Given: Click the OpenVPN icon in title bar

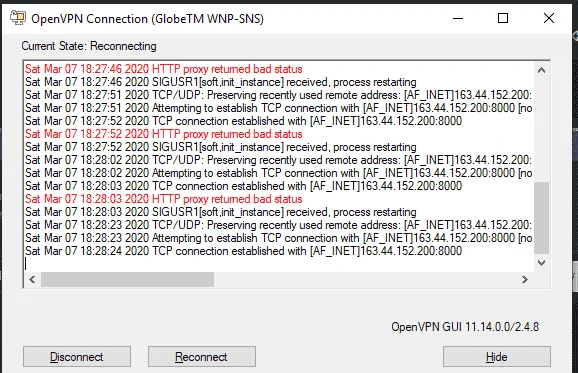Looking at the screenshot, I should 18,18.
